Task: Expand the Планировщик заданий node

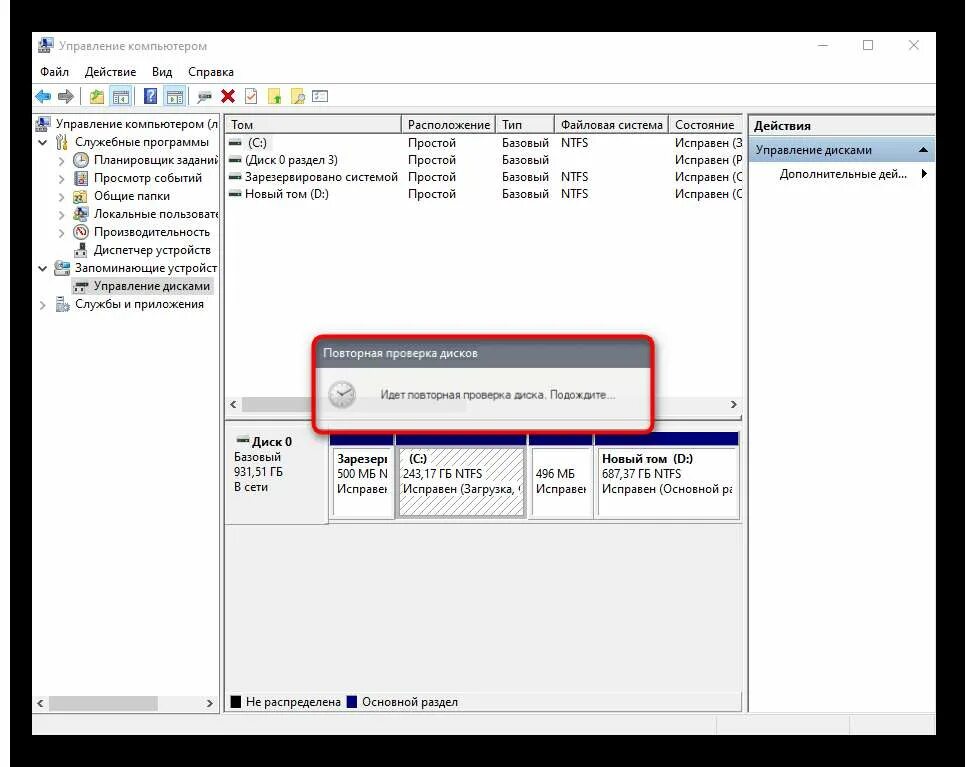Action: coord(61,161)
